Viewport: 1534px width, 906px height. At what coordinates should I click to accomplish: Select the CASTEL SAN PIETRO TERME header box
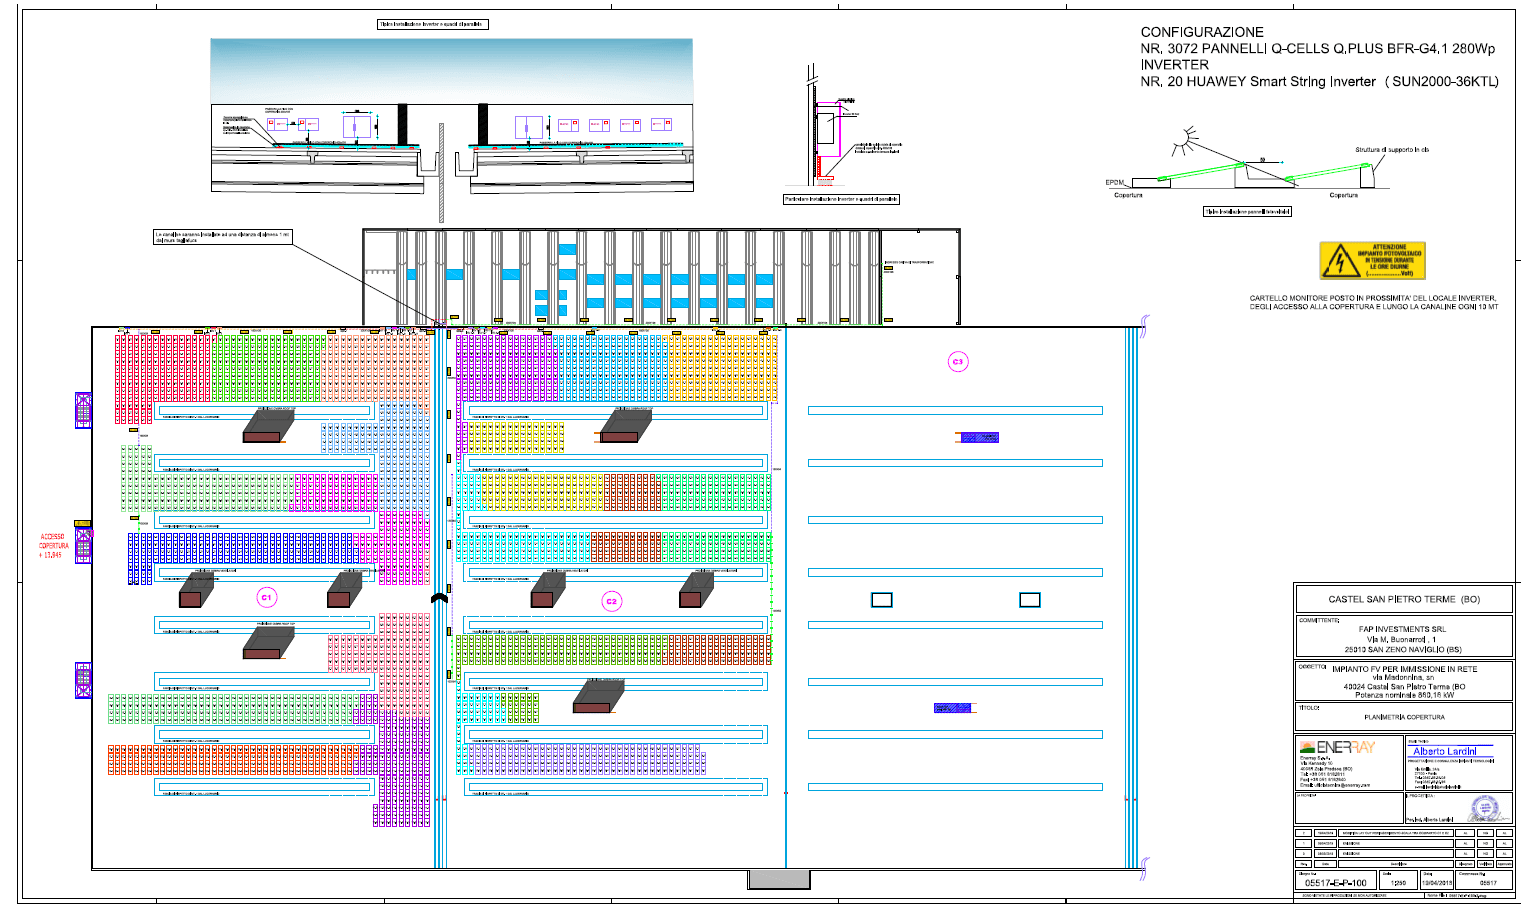pos(1403,599)
